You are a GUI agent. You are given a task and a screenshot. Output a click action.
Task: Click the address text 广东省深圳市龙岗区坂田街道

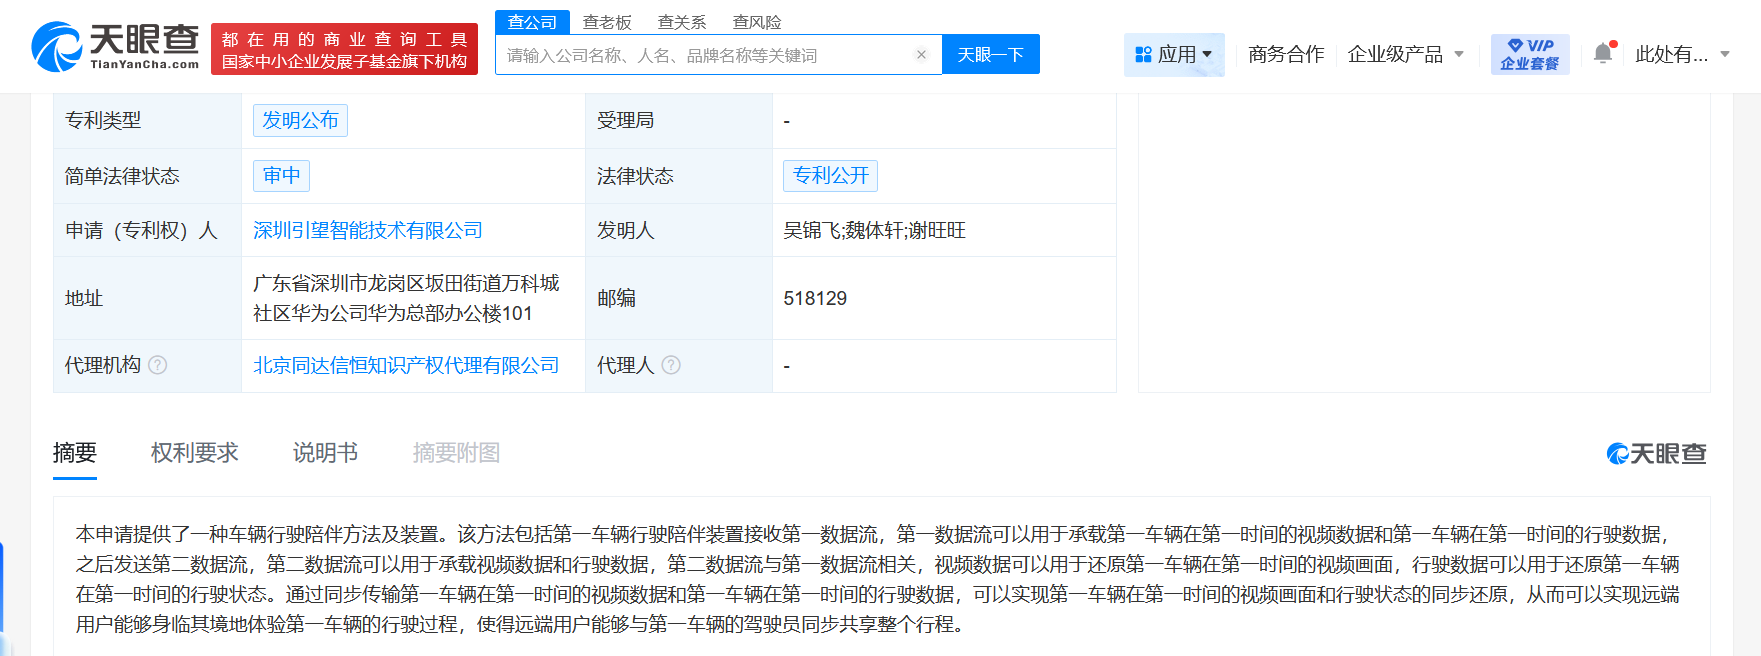(x=406, y=298)
